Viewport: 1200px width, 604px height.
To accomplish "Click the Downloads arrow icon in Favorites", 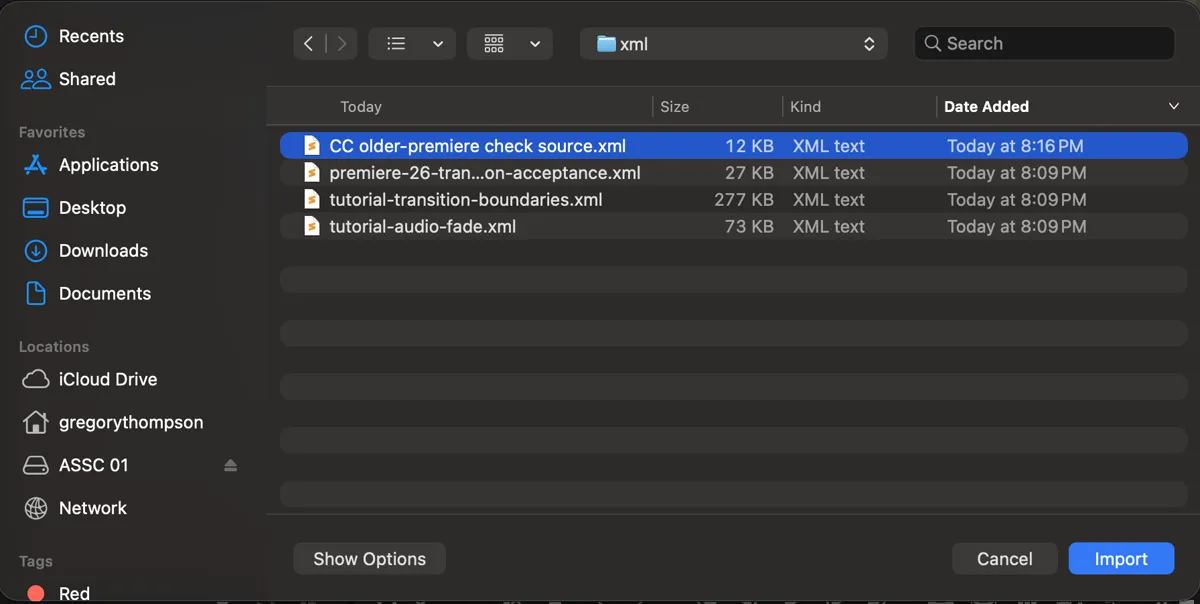I will [x=36, y=251].
